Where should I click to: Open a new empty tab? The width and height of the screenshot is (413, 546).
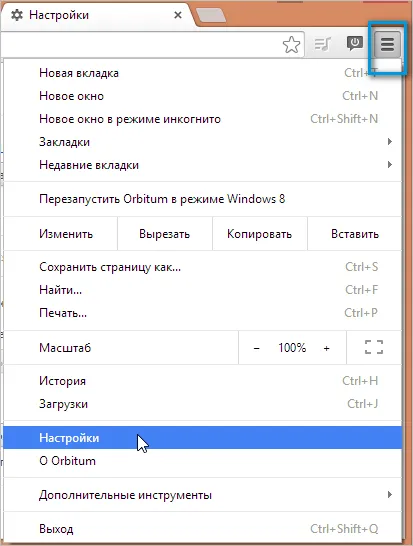click(211, 15)
